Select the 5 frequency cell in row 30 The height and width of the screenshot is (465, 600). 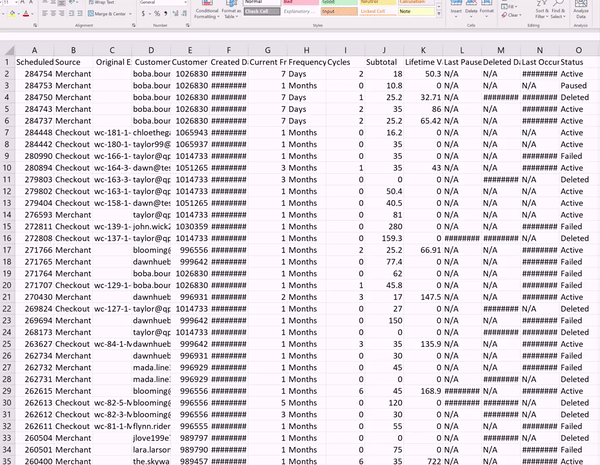point(268,403)
